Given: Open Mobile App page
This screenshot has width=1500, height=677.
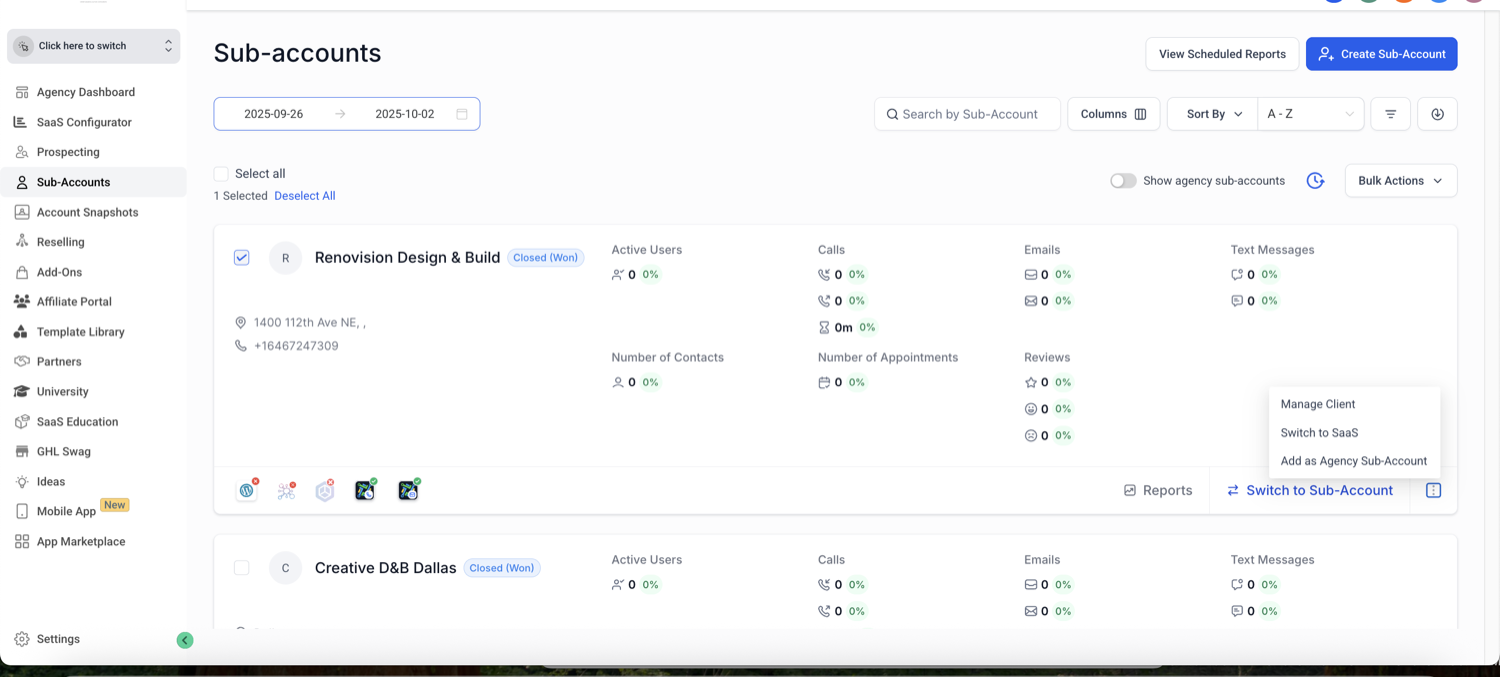Looking at the screenshot, I should [66, 511].
